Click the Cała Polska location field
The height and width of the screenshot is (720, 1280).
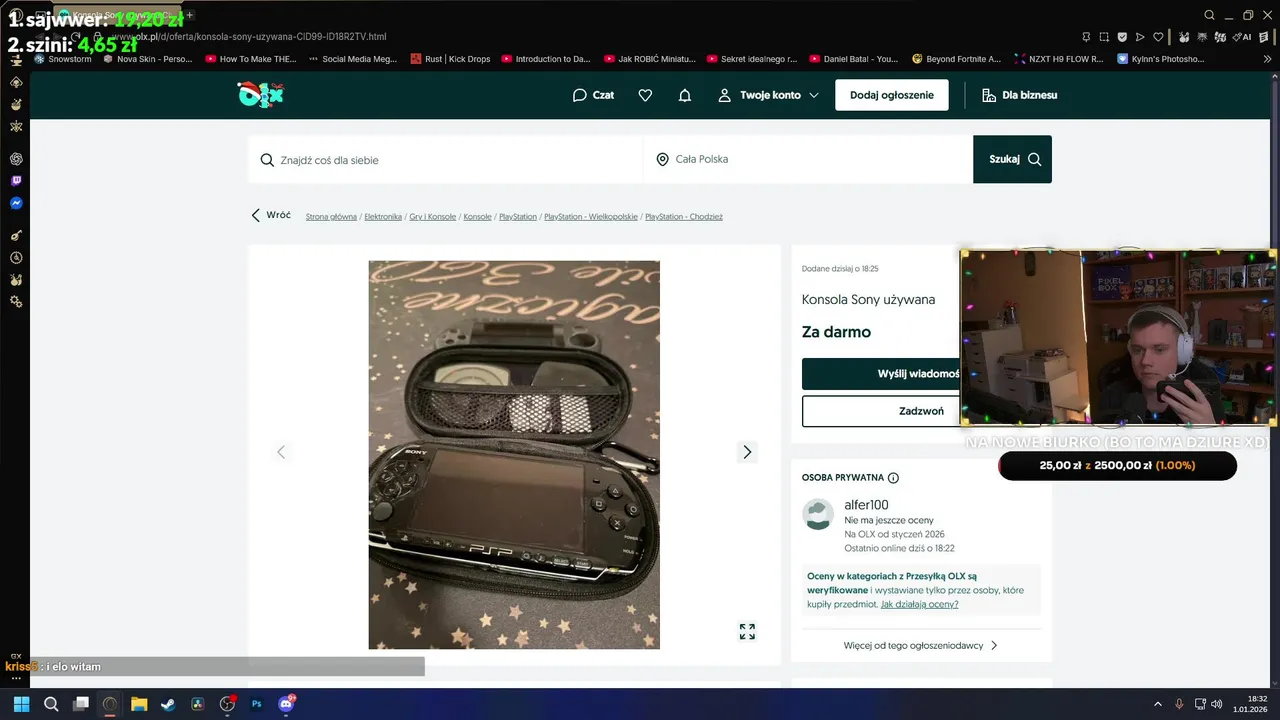pos(808,160)
